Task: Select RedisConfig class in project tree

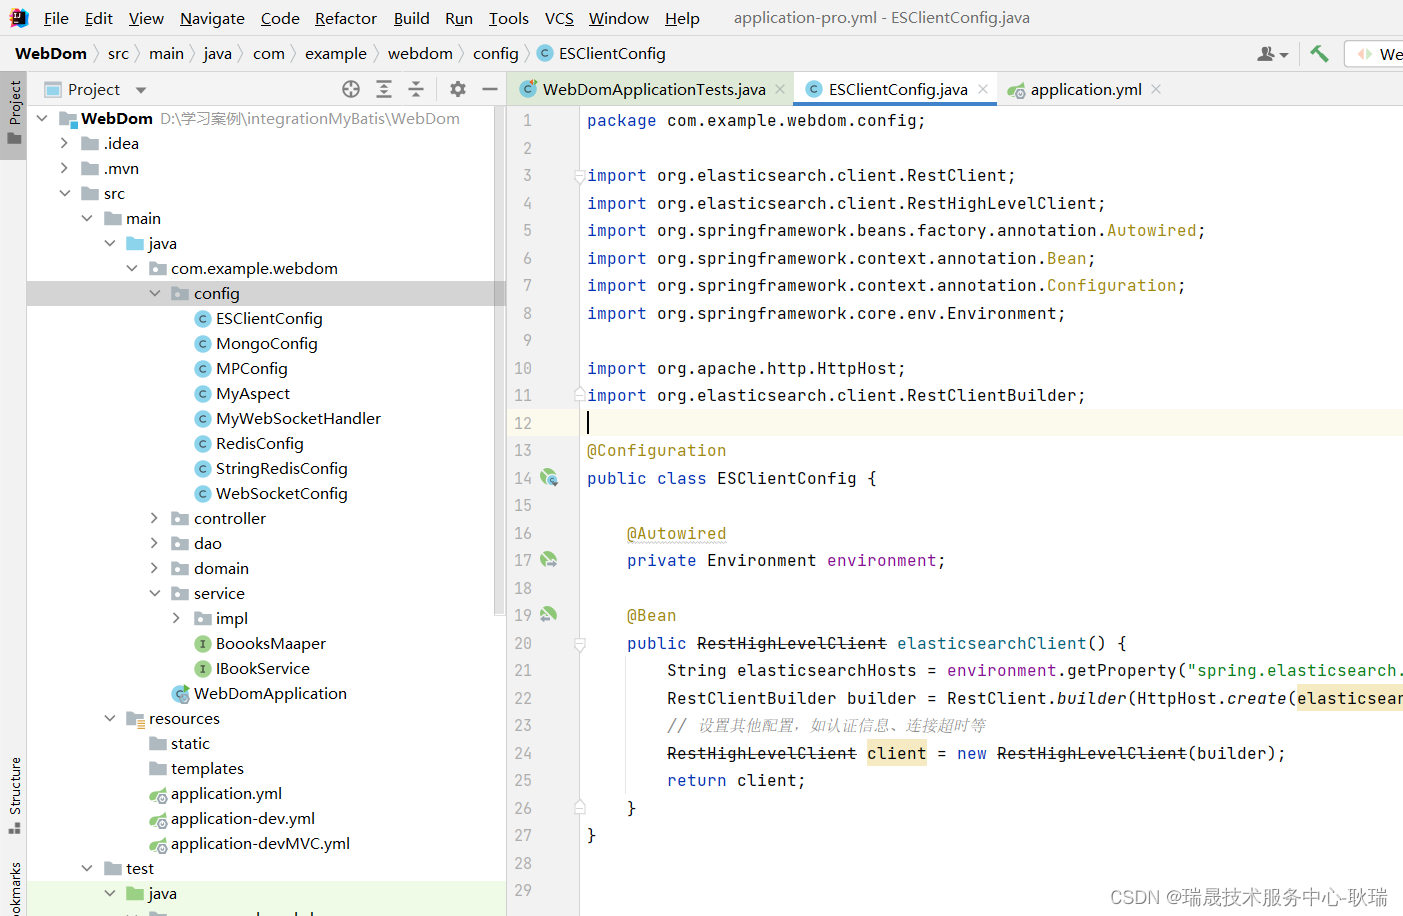Action: [x=260, y=443]
